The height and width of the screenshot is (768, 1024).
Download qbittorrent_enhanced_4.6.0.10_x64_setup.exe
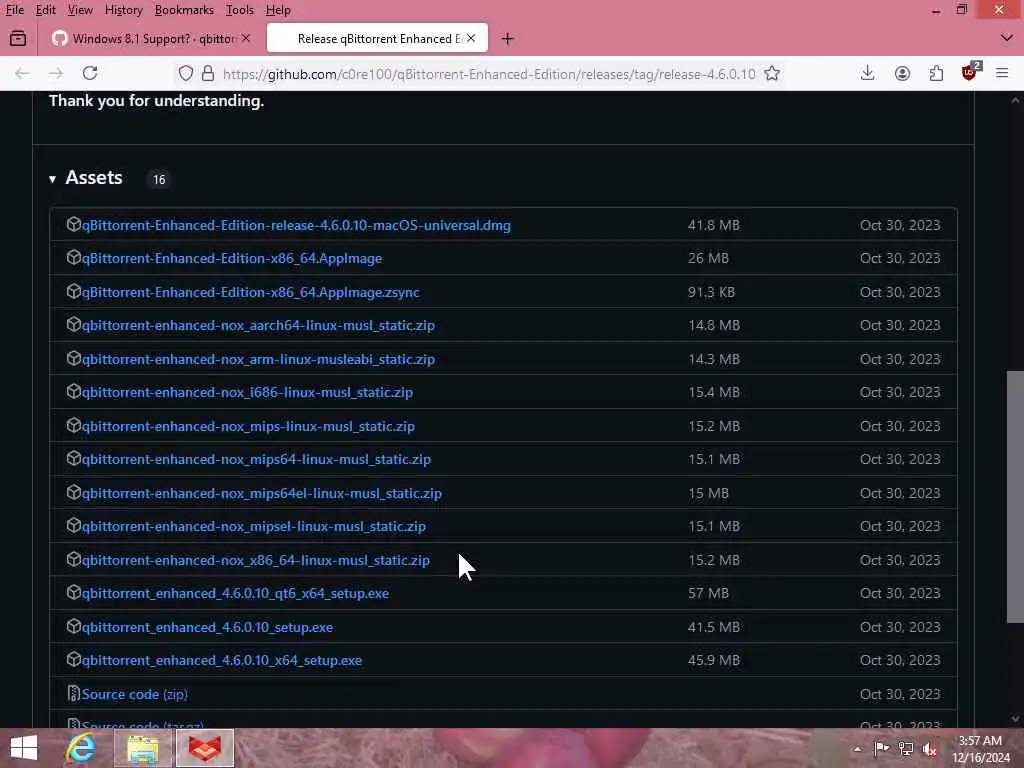(221, 661)
